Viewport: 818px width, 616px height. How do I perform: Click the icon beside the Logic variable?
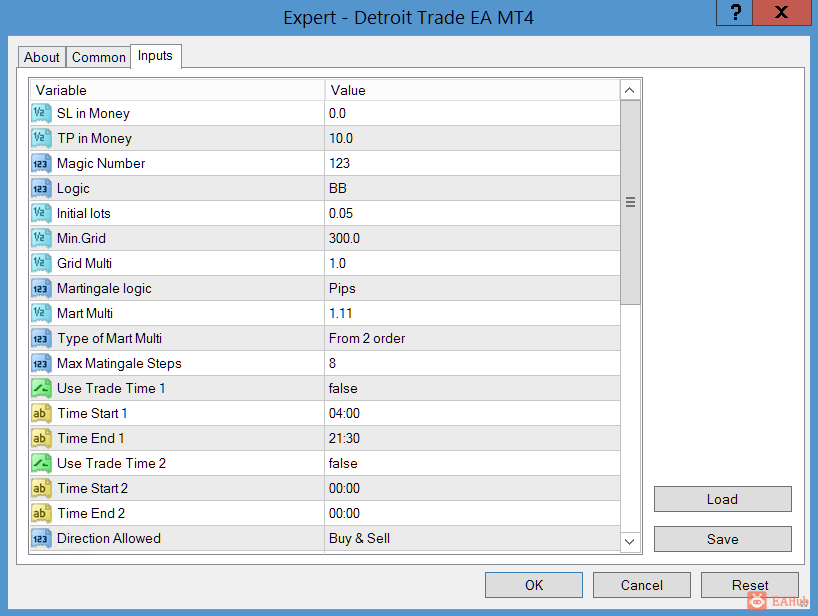(41, 188)
